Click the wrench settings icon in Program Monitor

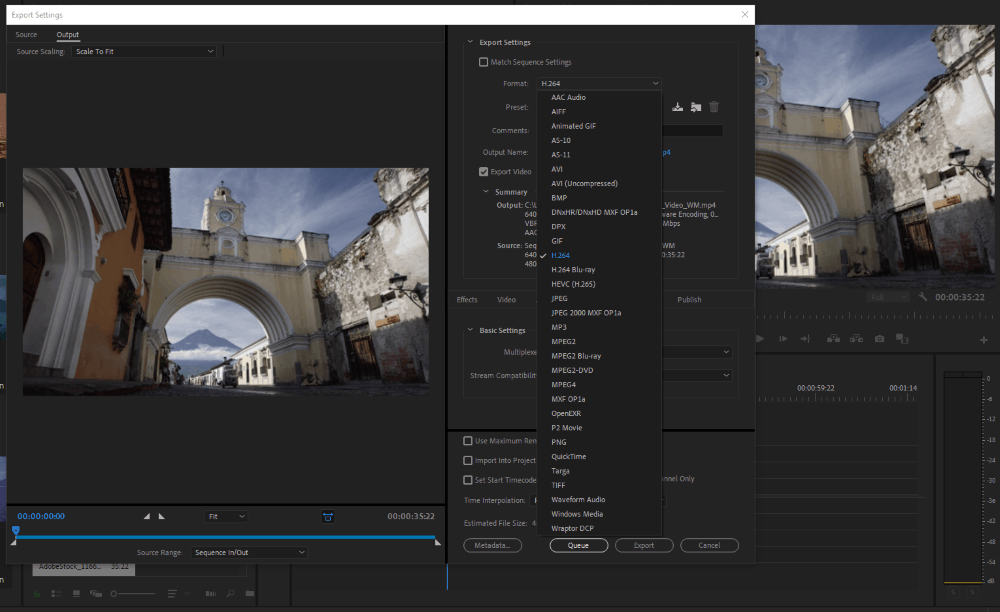coord(923,297)
